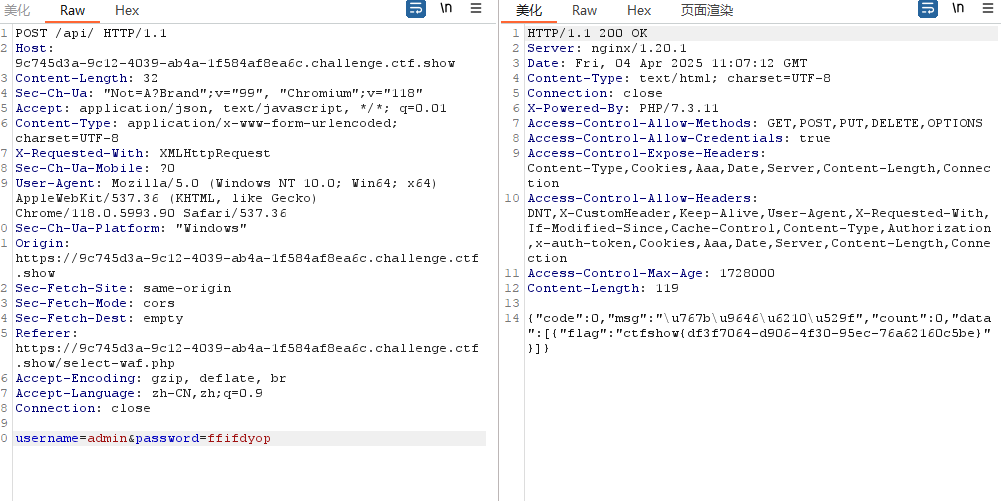
Task: Click the Sec-Ch-Ua-Mobile: ?0 line
Action: (x=95, y=168)
